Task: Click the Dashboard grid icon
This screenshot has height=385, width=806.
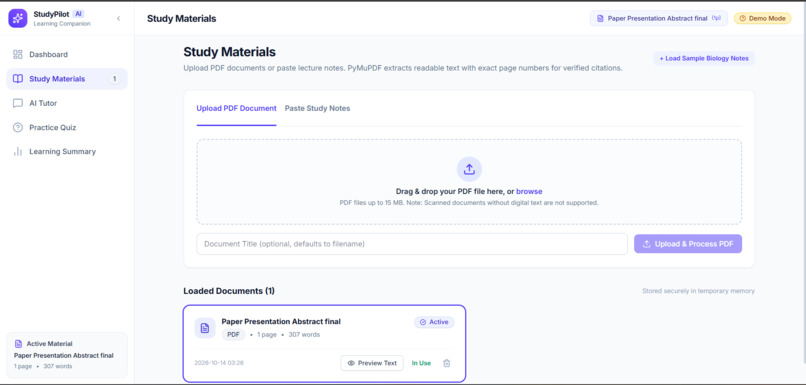Action: click(18, 54)
